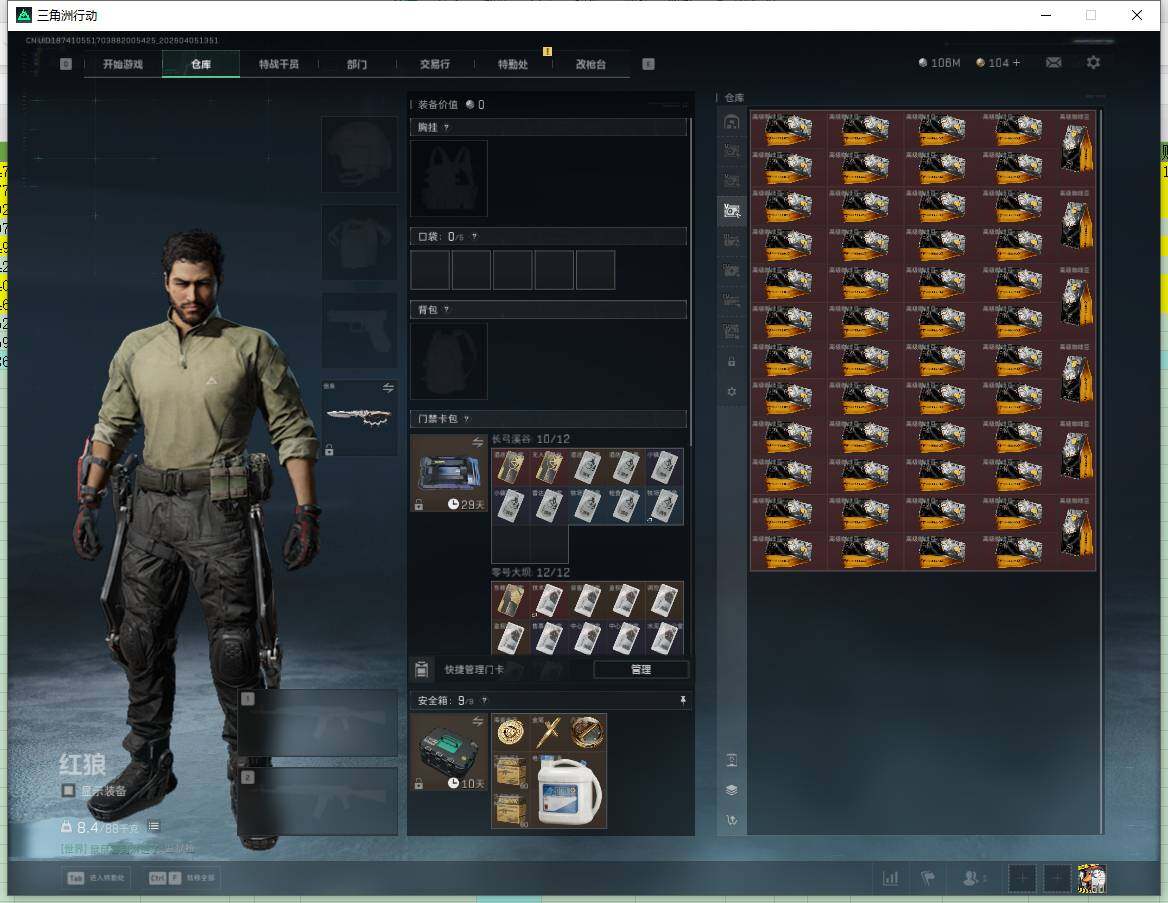The height and width of the screenshot is (903, 1168).
Task: Click the warehouse card-view icon above the stack icon
Action: click(731, 760)
